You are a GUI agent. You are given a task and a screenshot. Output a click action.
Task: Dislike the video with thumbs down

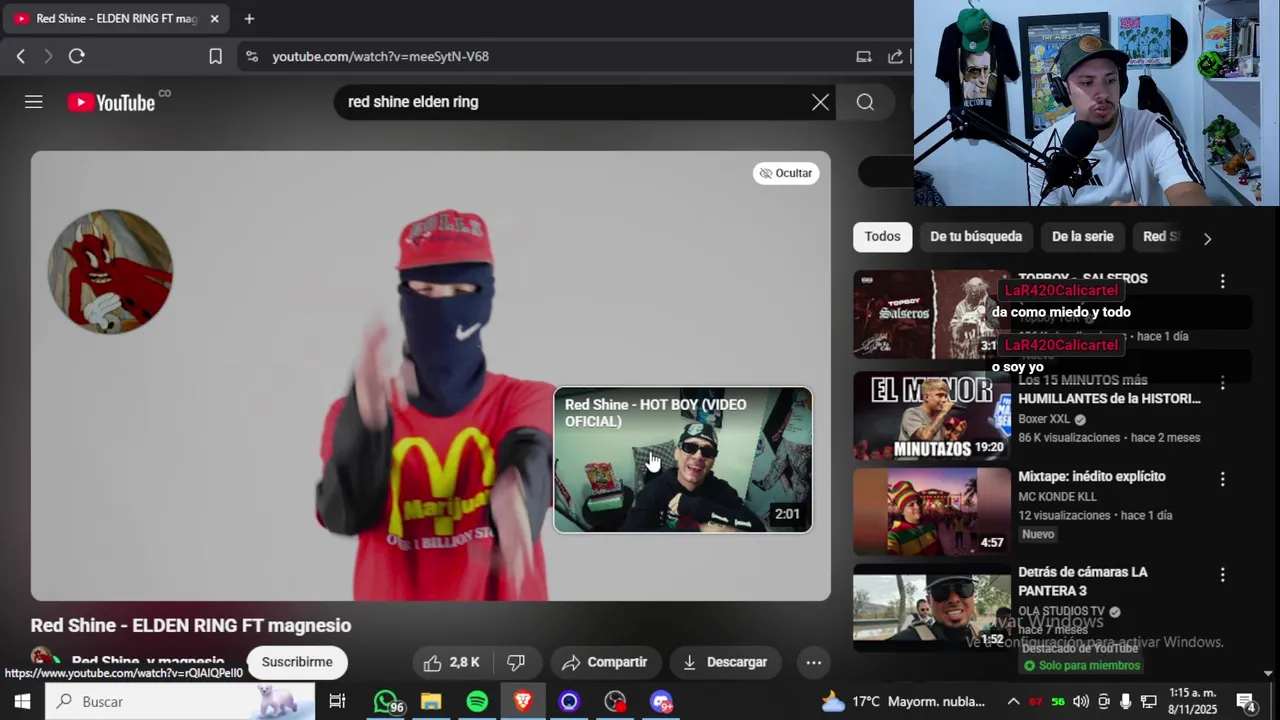[x=516, y=662]
